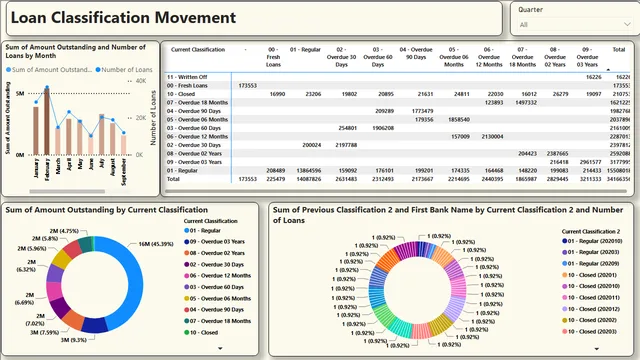Select 10 - Closed (202012) legend entry

point(591,309)
